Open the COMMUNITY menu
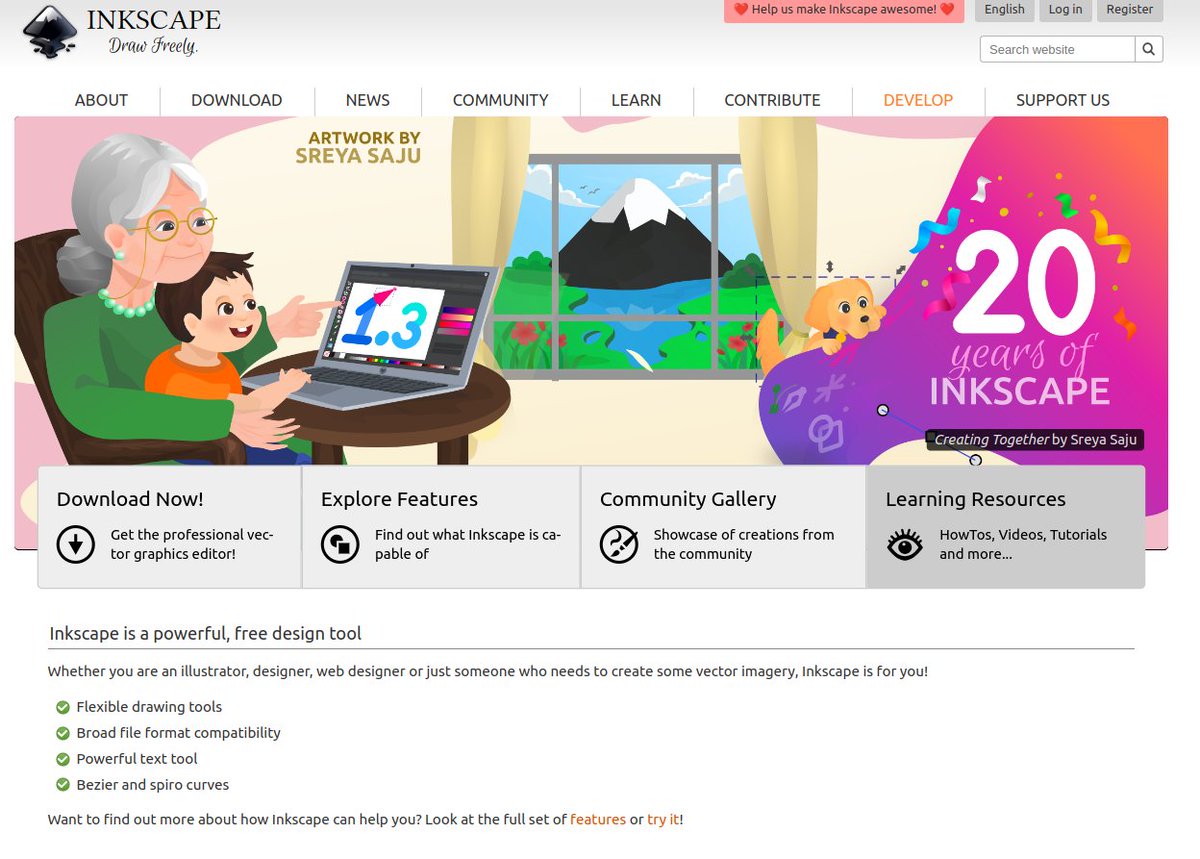The width and height of the screenshot is (1200, 859). coord(500,100)
